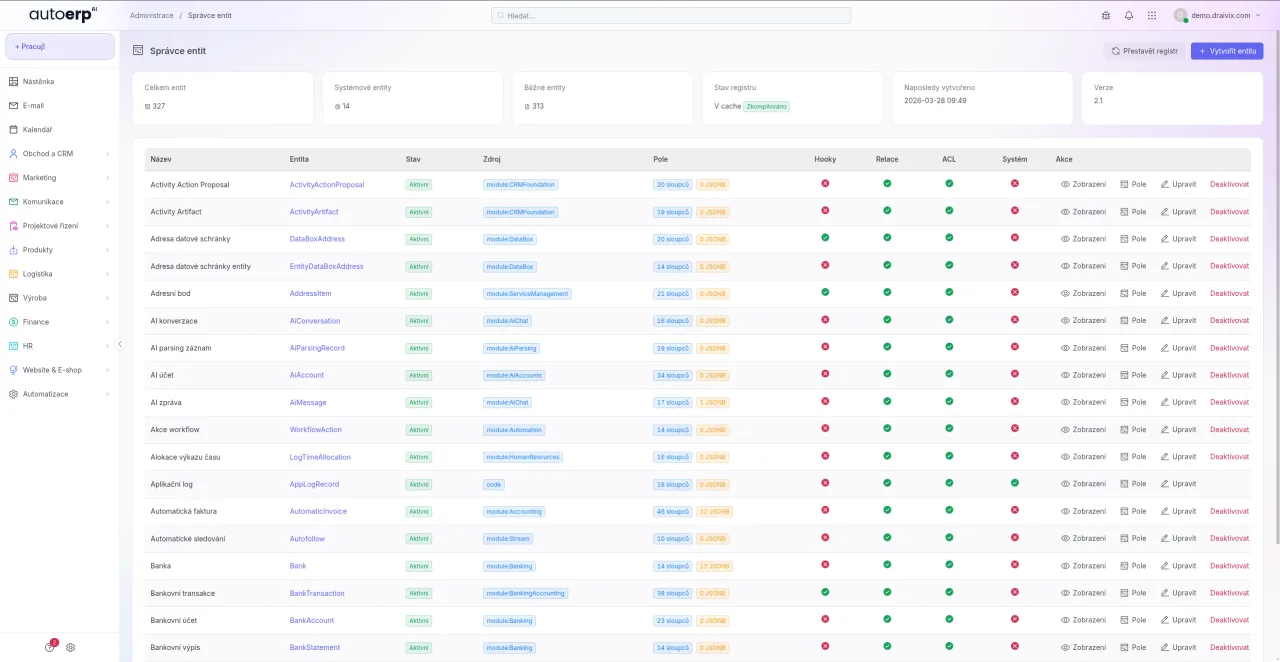Open the notifications bell

[1129, 16]
